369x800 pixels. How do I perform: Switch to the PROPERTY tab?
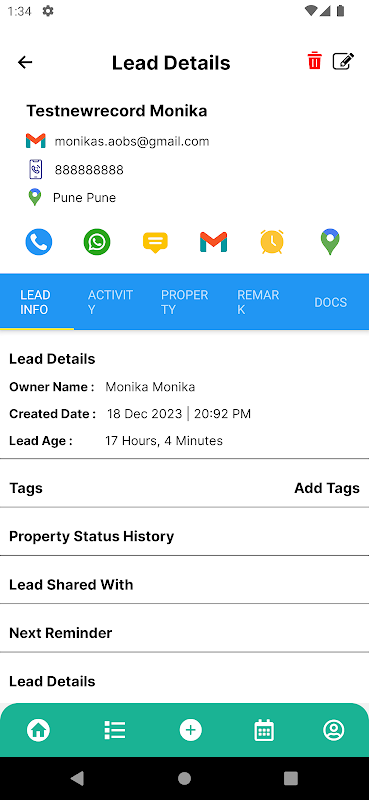tap(185, 302)
